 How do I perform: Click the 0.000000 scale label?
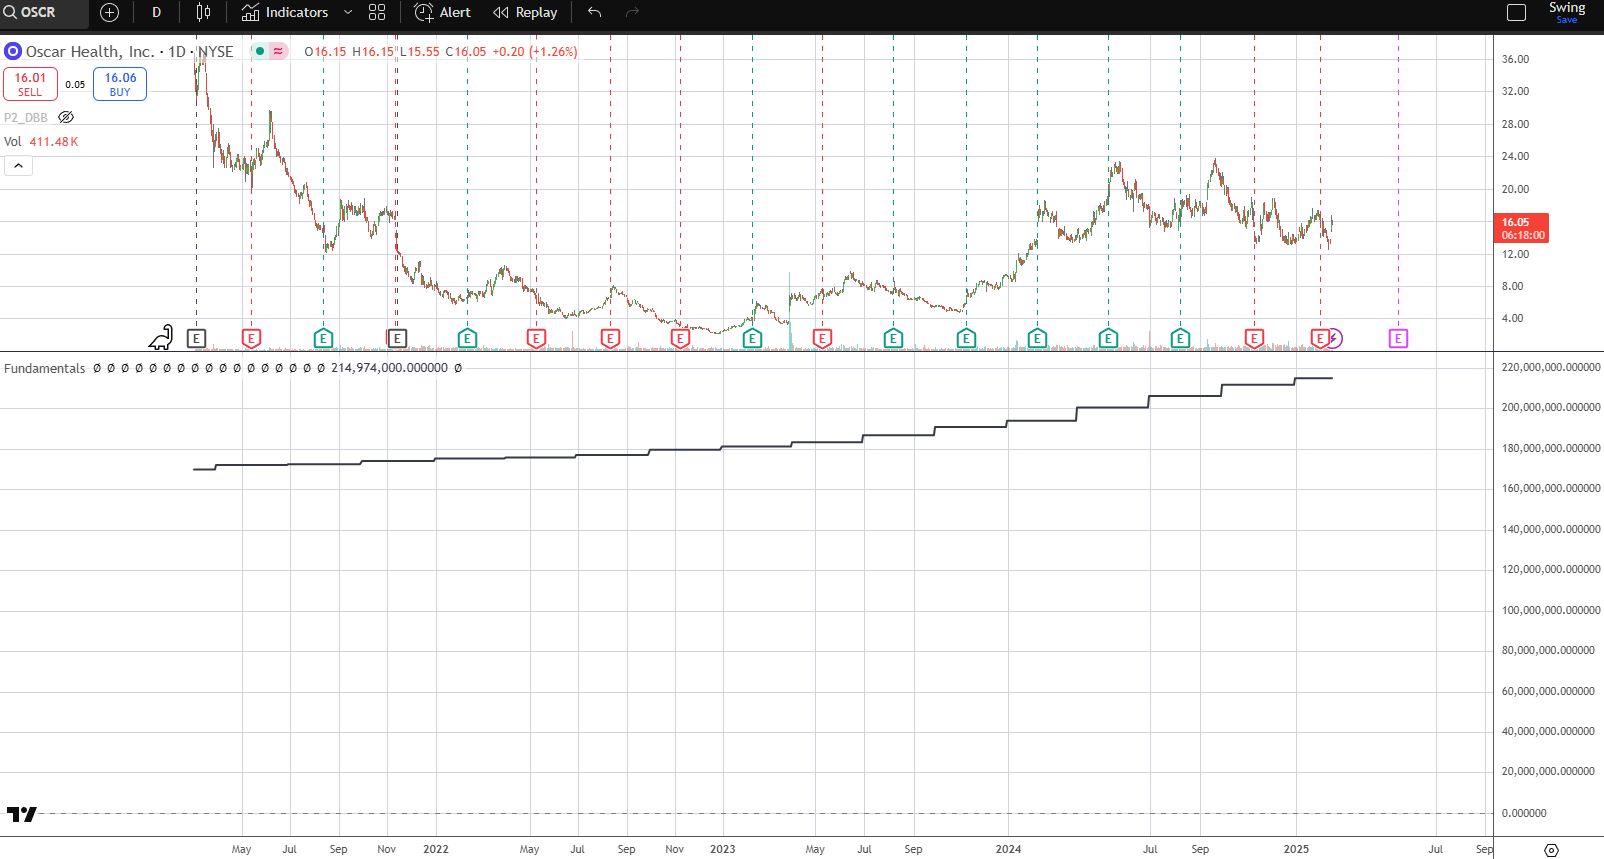coord(1524,813)
